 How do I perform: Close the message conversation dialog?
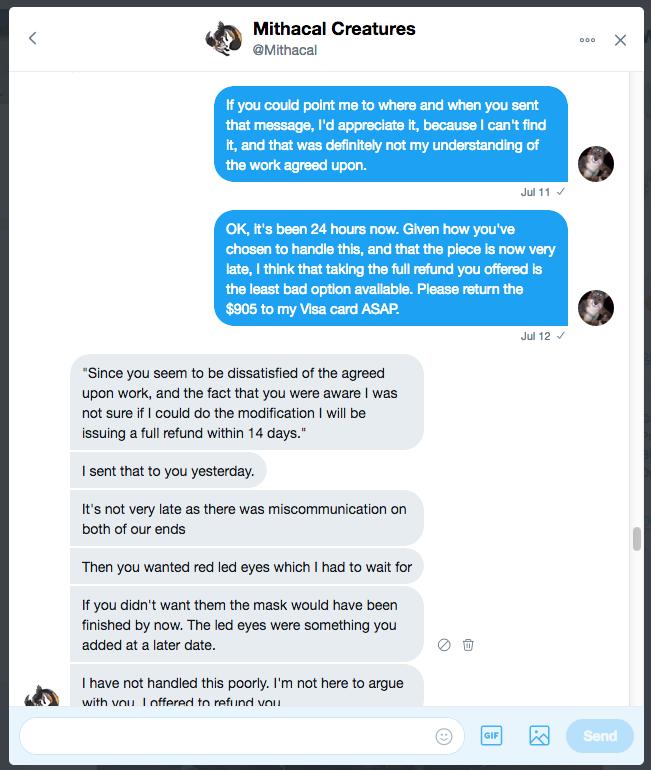click(x=620, y=40)
